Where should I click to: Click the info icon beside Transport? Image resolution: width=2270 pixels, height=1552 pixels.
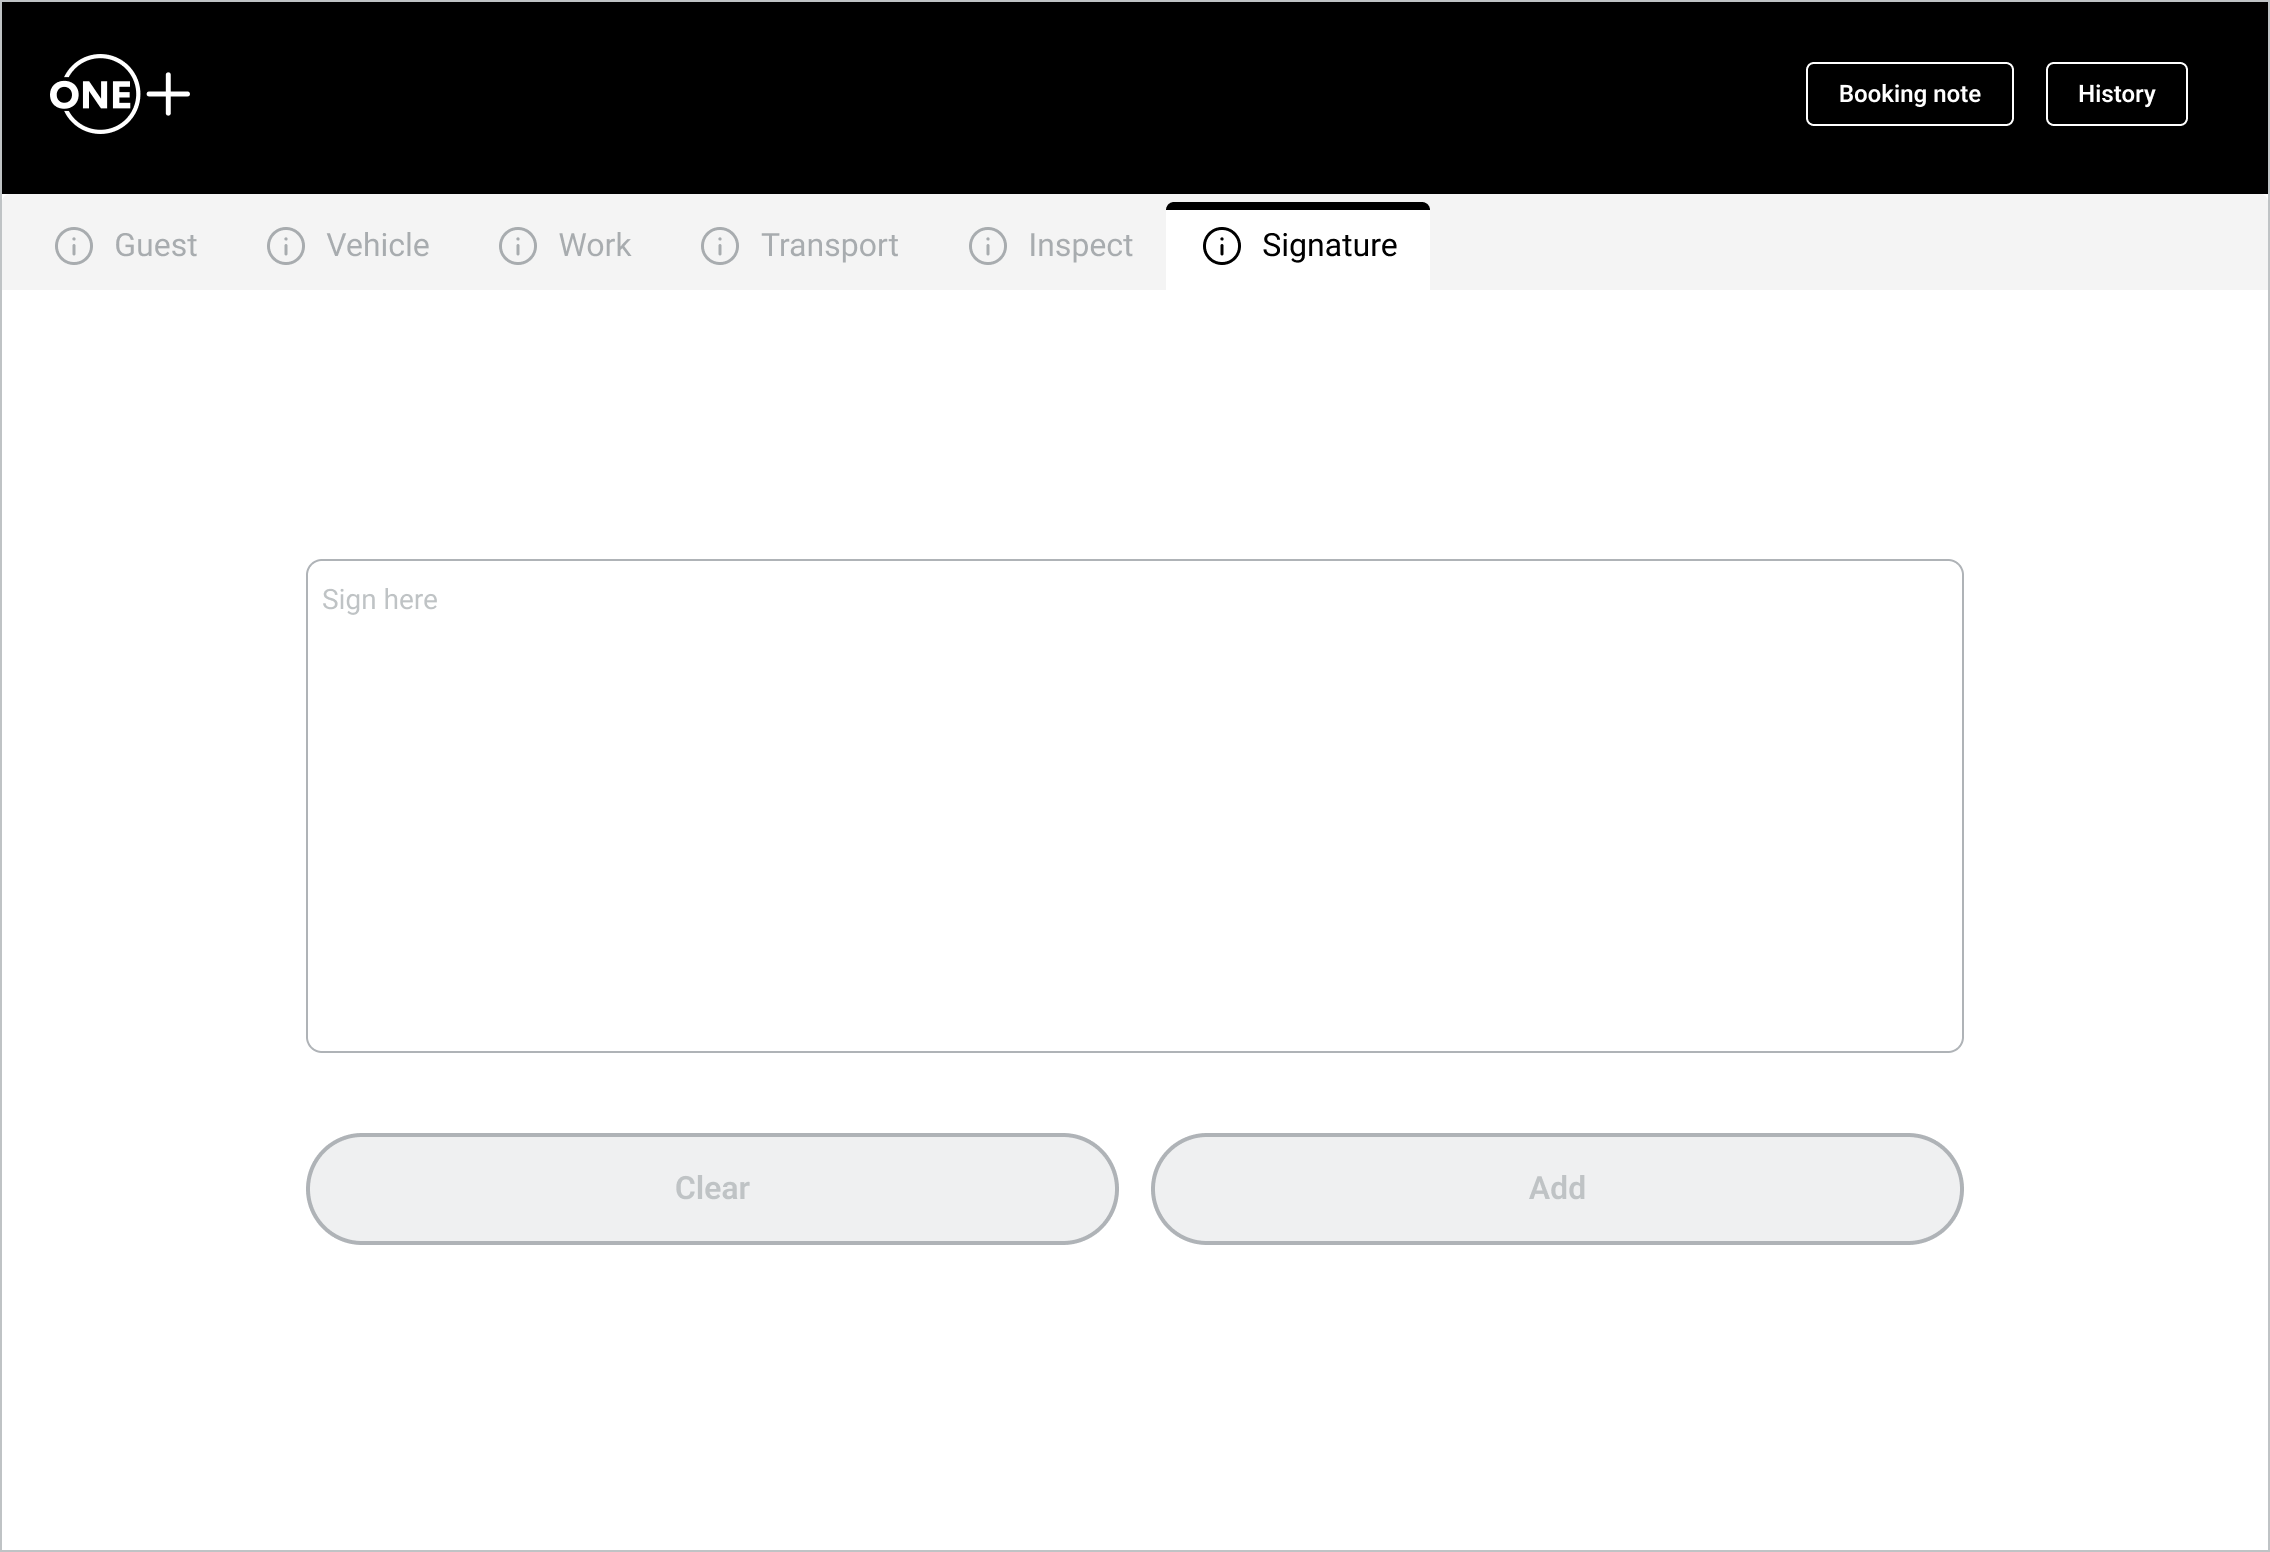[720, 246]
